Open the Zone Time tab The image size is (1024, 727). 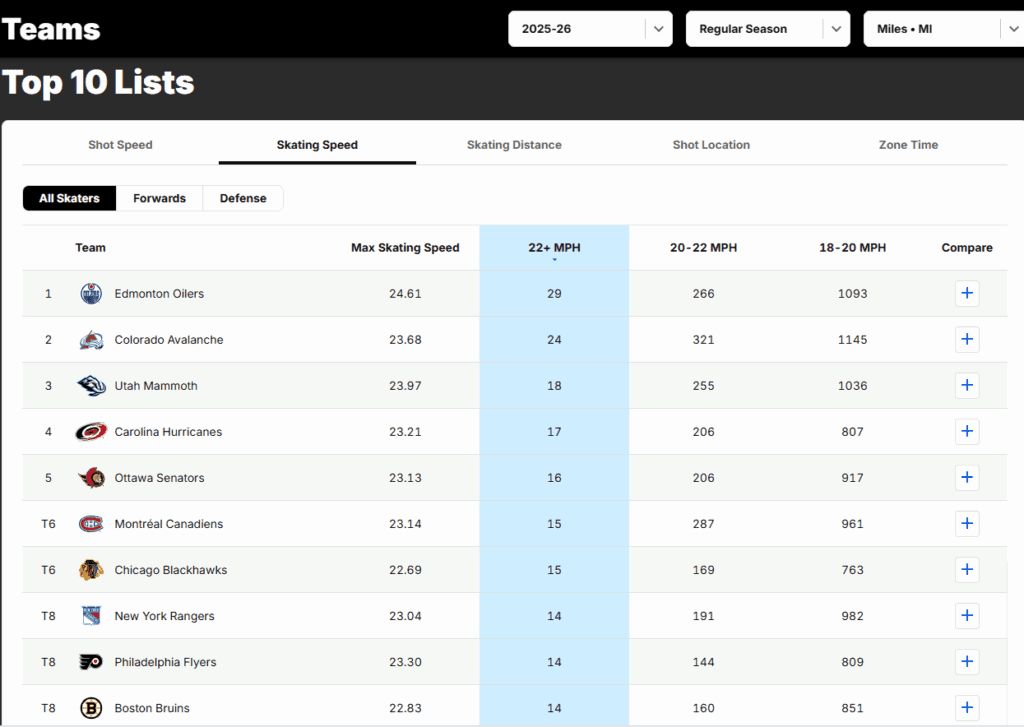908,145
